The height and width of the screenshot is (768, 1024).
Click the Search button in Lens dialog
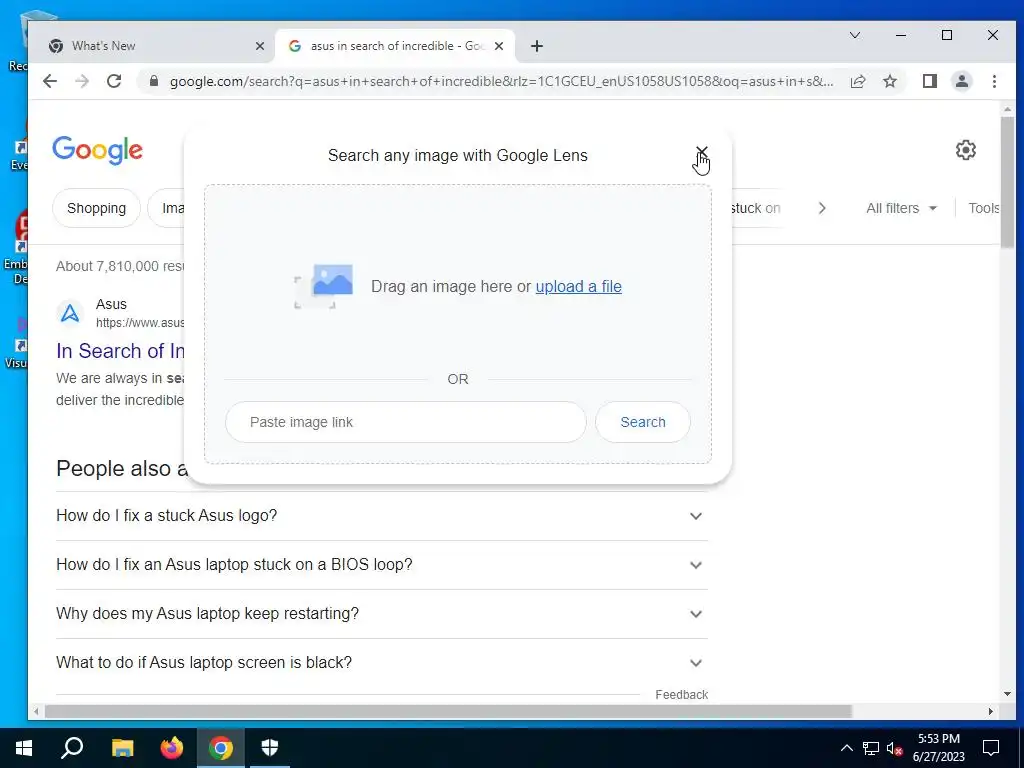643,422
